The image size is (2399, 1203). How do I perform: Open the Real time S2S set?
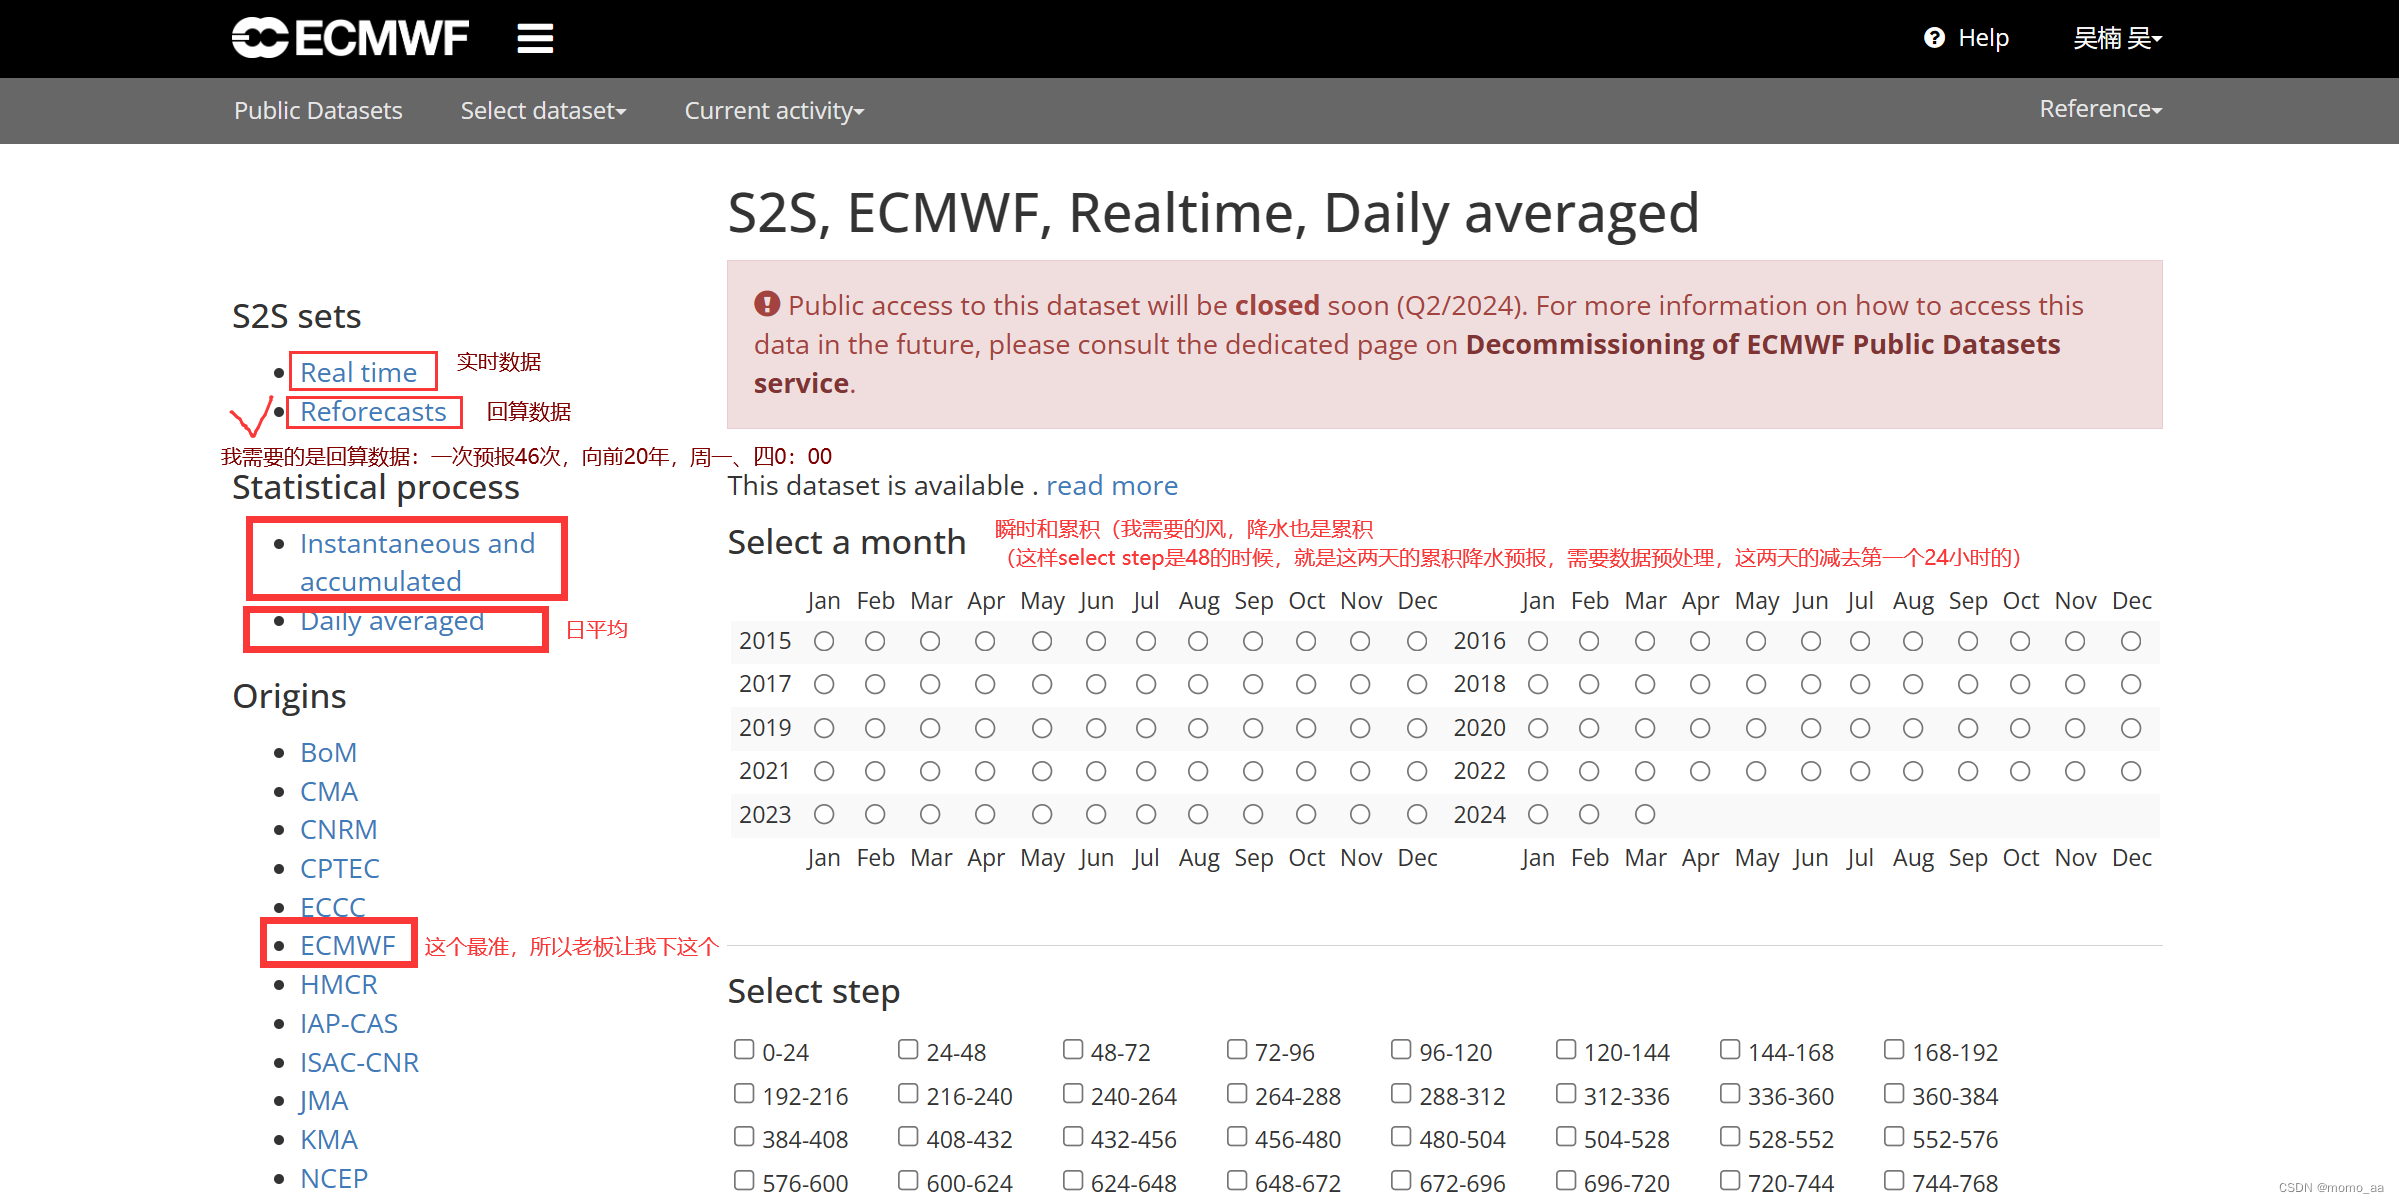tap(358, 372)
